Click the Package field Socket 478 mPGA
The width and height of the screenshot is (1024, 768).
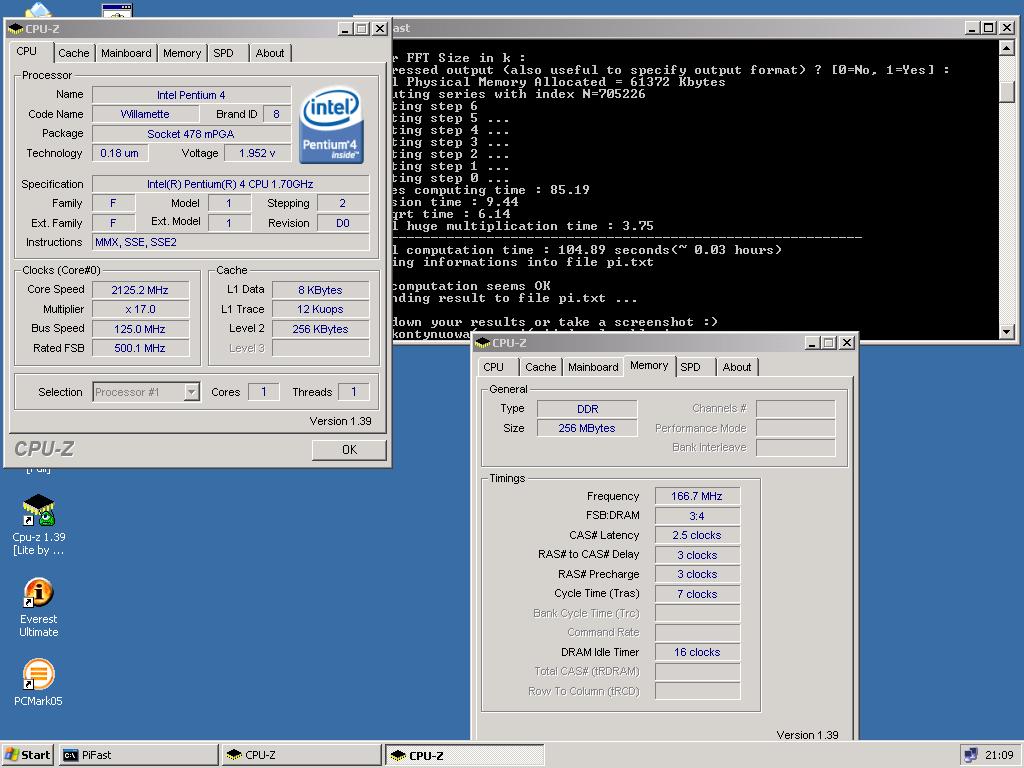point(191,134)
